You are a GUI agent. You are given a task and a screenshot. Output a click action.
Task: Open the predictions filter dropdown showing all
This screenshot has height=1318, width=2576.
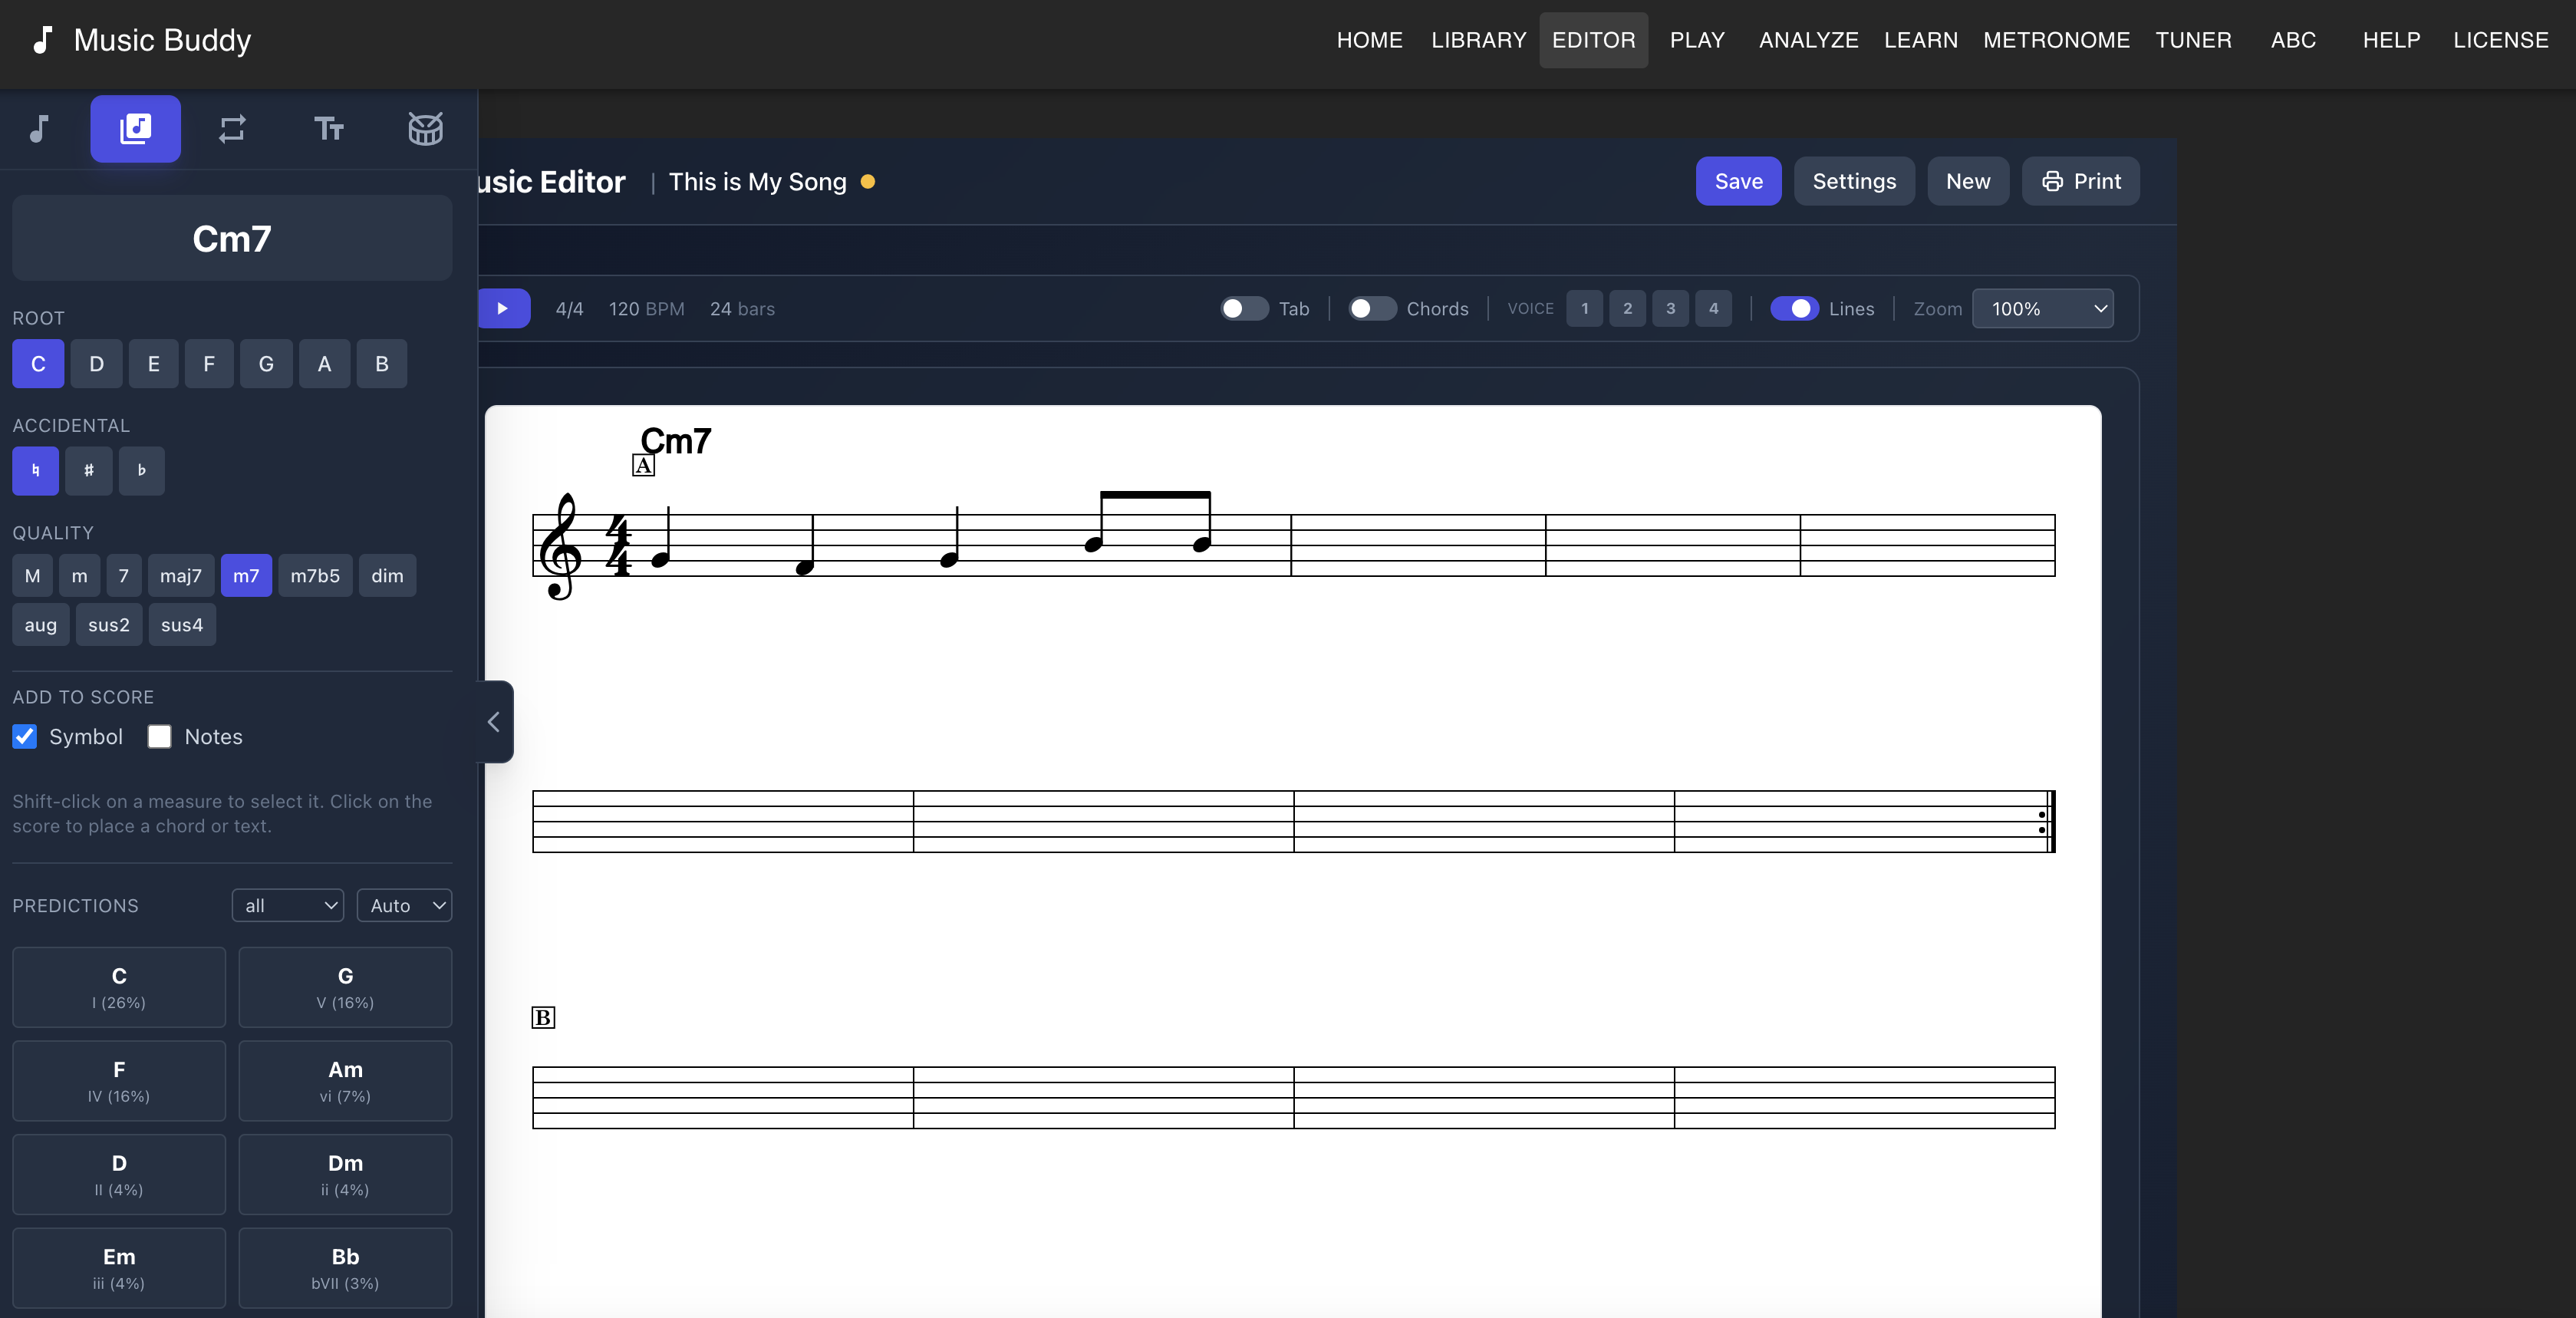coord(287,905)
